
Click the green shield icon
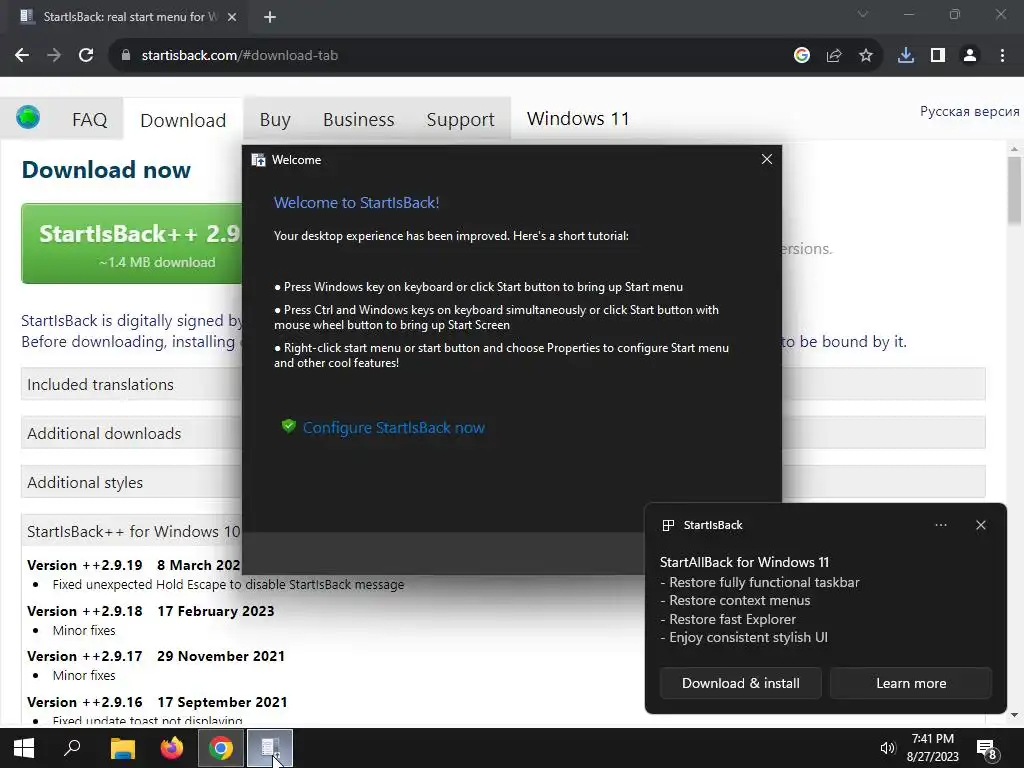pyautogui.click(x=288, y=426)
